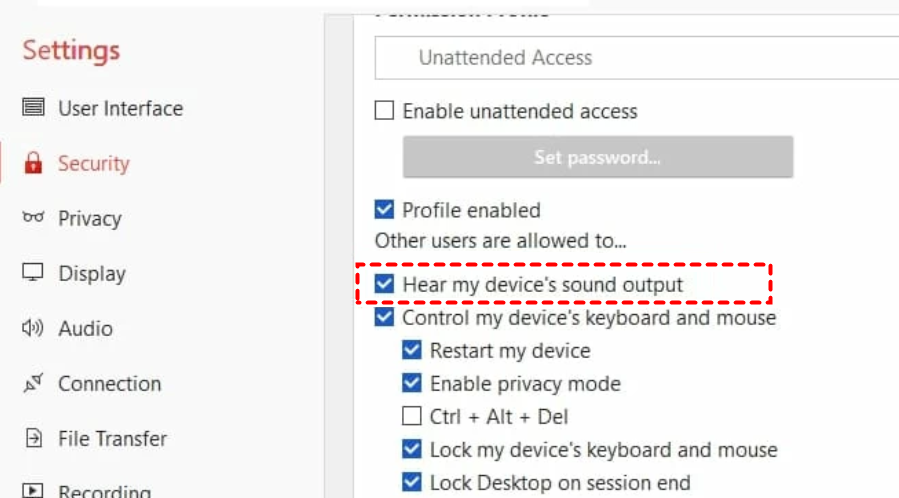Uncheck Hear my device's sound output
This screenshot has height=498, width=899.
tap(384, 285)
